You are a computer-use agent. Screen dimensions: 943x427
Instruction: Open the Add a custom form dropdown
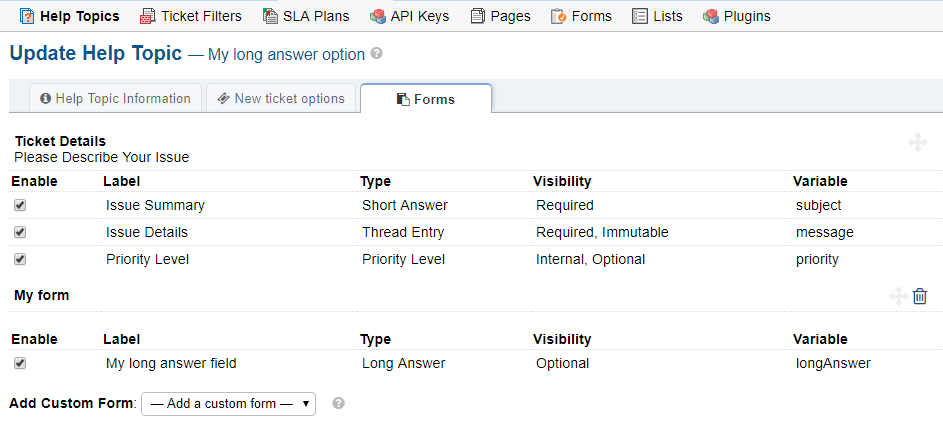coord(229,404)
